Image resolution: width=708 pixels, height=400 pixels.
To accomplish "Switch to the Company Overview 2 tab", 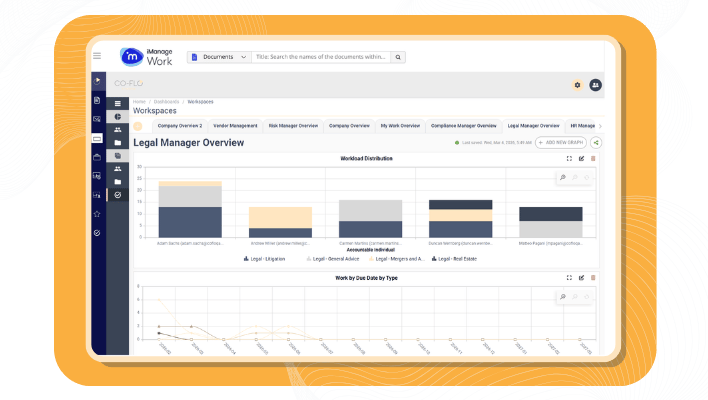I will (180, 126).
